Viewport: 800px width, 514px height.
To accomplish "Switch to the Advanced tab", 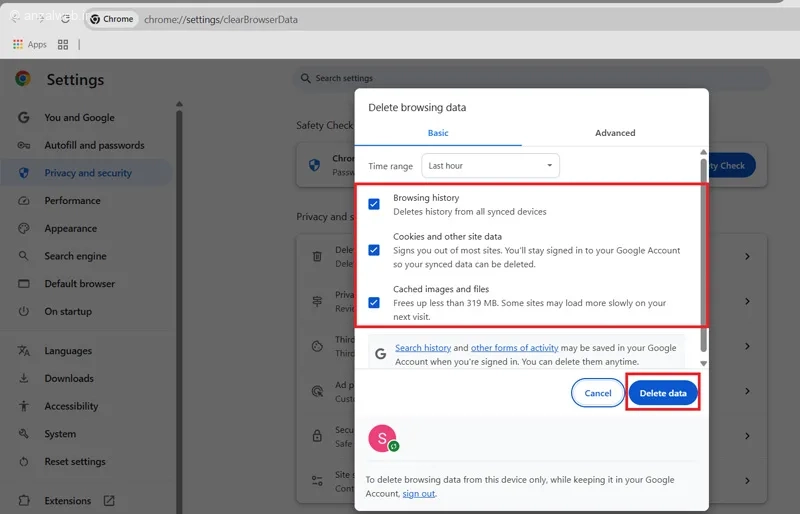I will pyautogui.click(x=615, y=133).
